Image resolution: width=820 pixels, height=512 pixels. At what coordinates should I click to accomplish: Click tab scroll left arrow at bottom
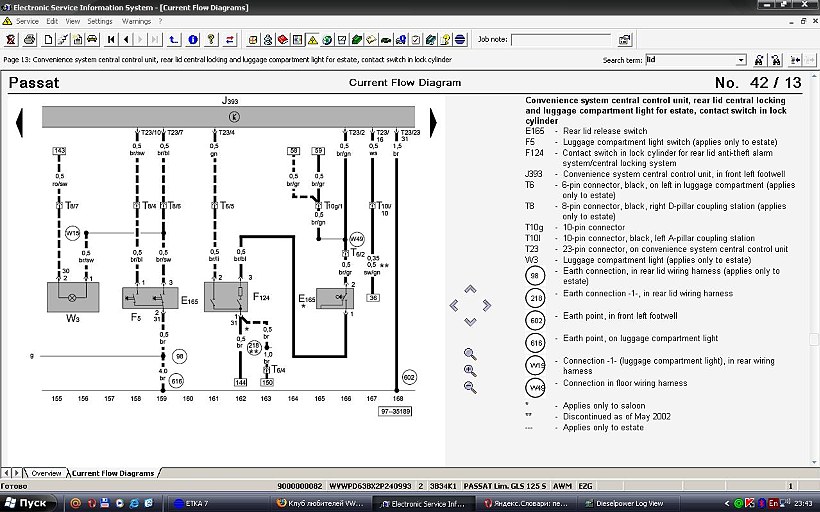6,473
